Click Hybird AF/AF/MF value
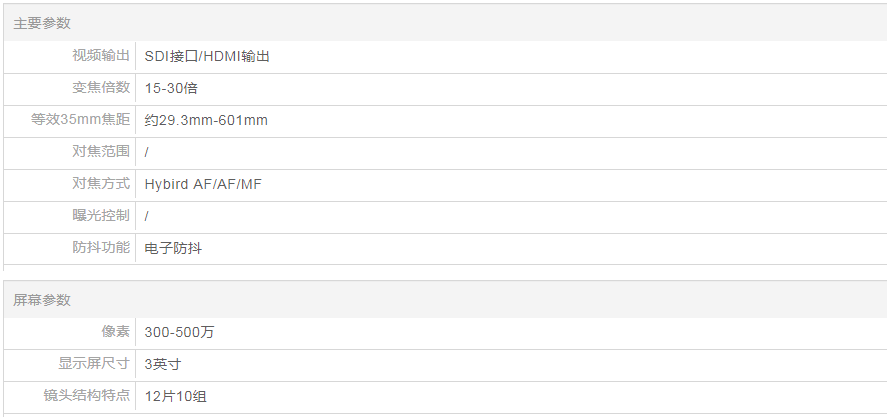 tap(203, 184)
